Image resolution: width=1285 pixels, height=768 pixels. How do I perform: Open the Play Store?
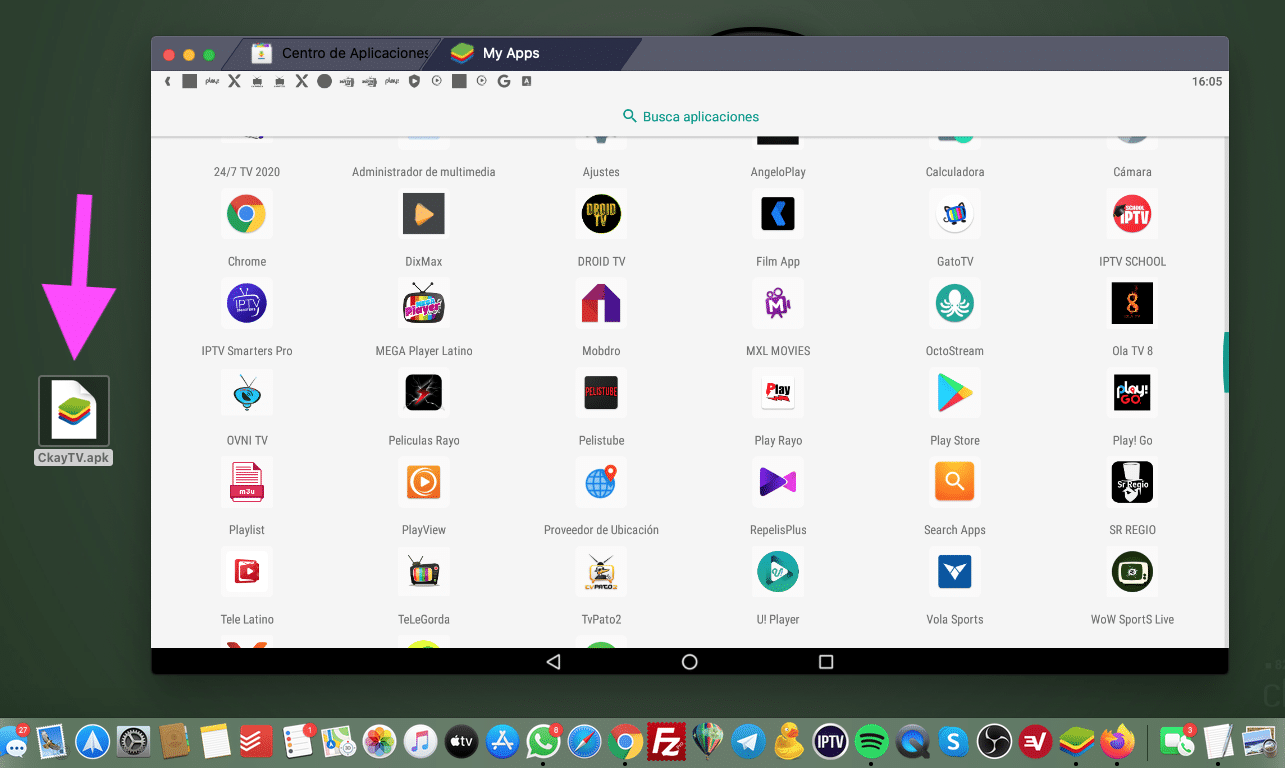(x=954, y=392)
